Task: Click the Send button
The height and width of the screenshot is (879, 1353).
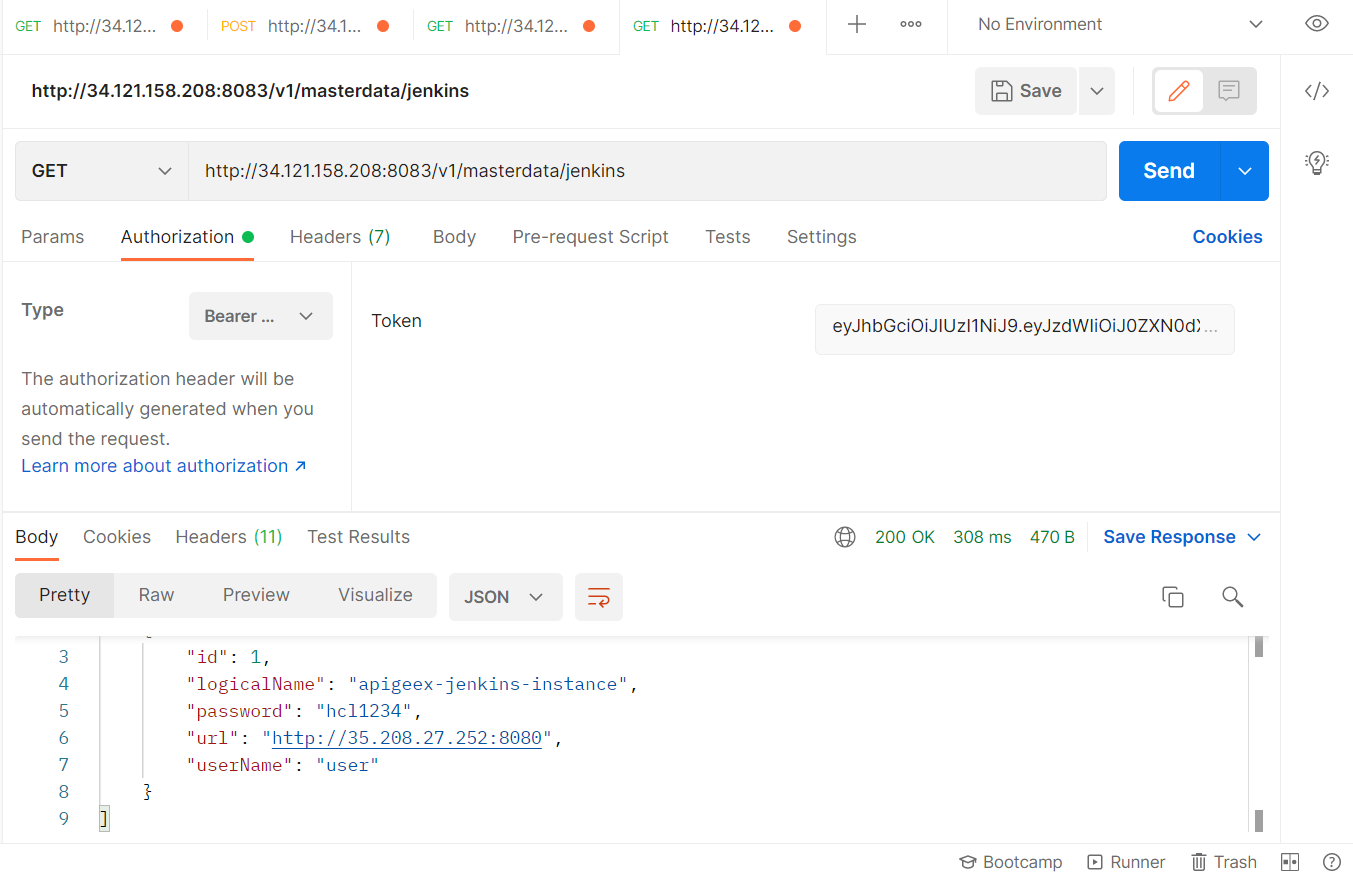Action: point(1169,171)
